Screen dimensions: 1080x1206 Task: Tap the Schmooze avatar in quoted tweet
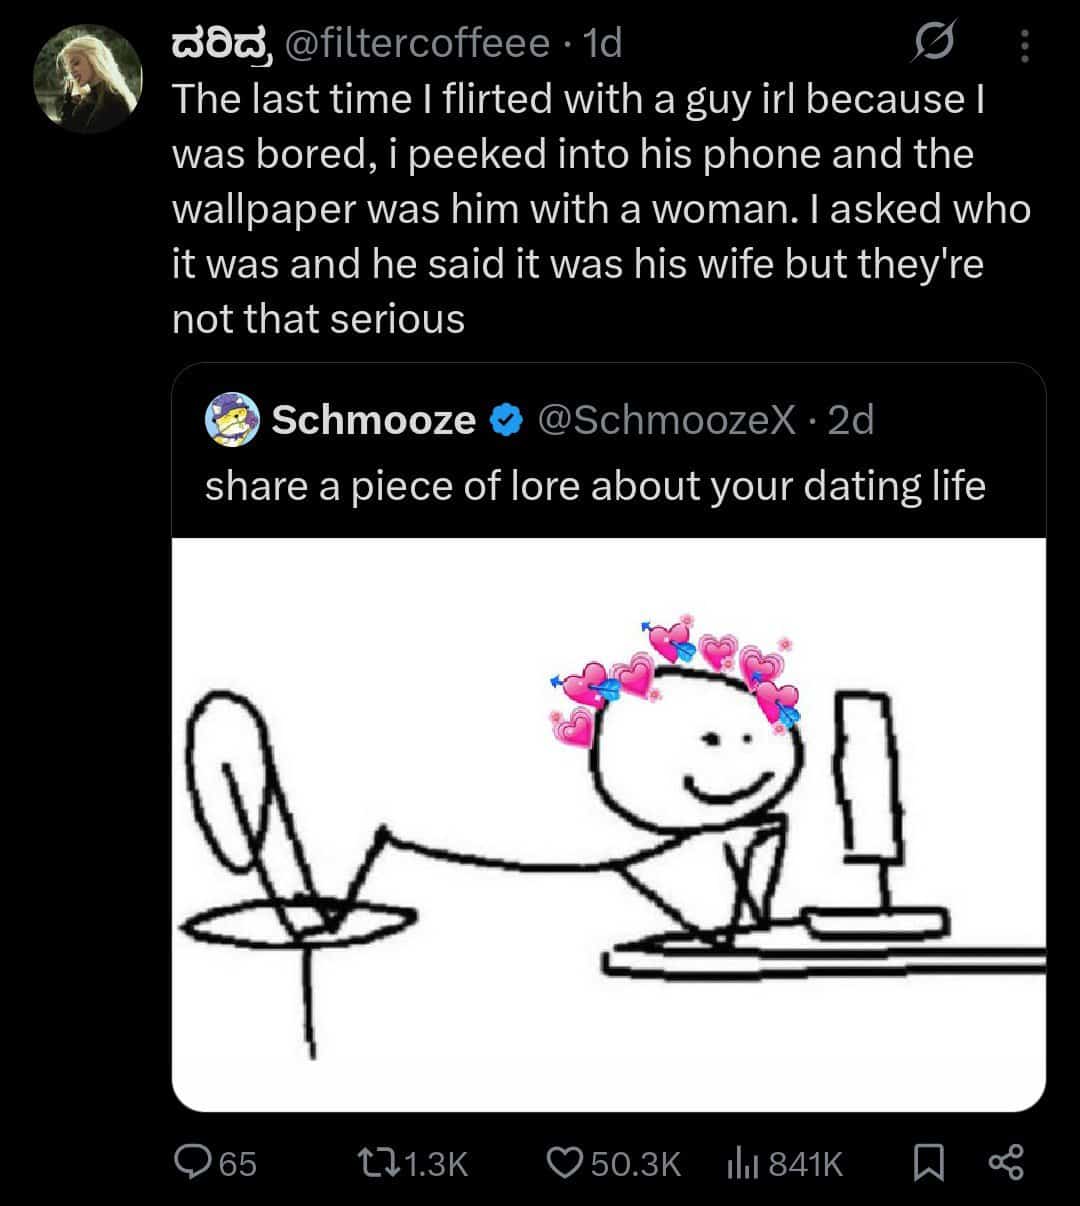[x=232, y=420]
